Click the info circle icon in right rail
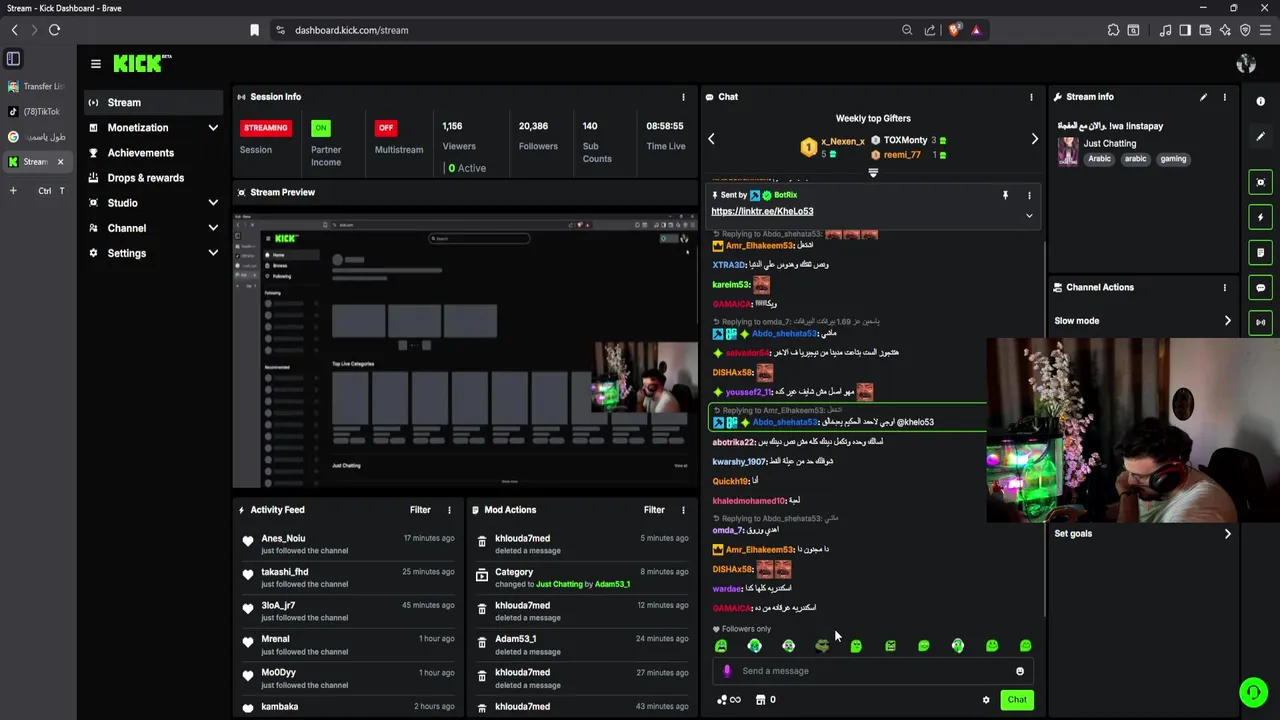 (1260, 102)
